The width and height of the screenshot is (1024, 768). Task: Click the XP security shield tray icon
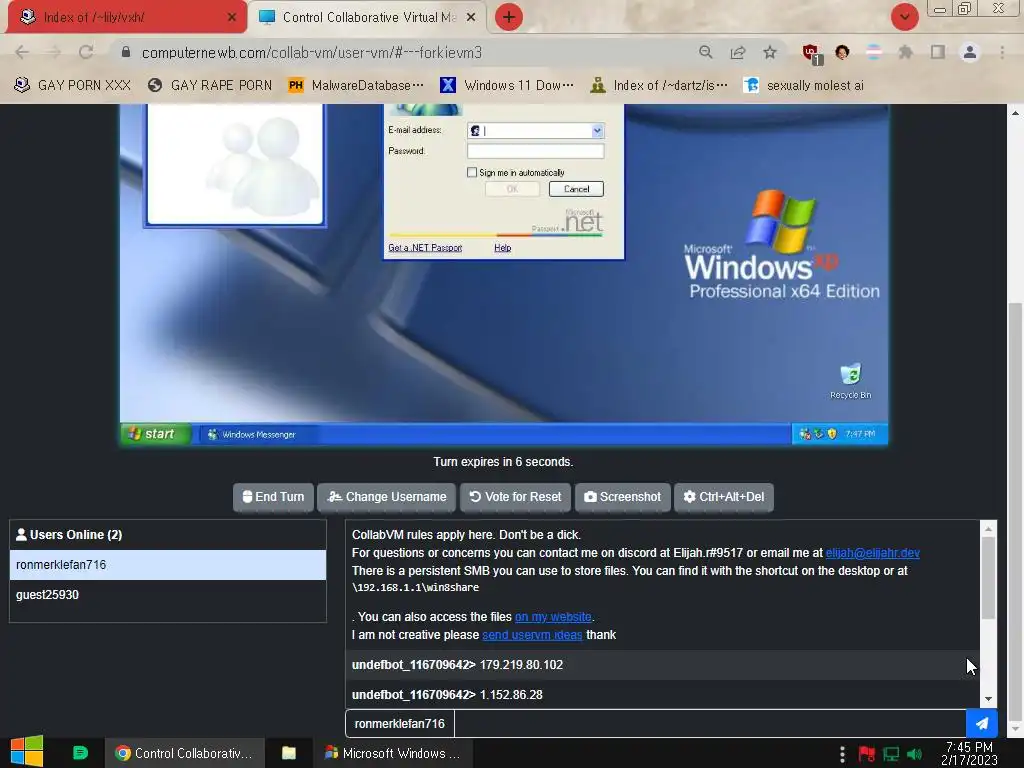pos(832,434)
